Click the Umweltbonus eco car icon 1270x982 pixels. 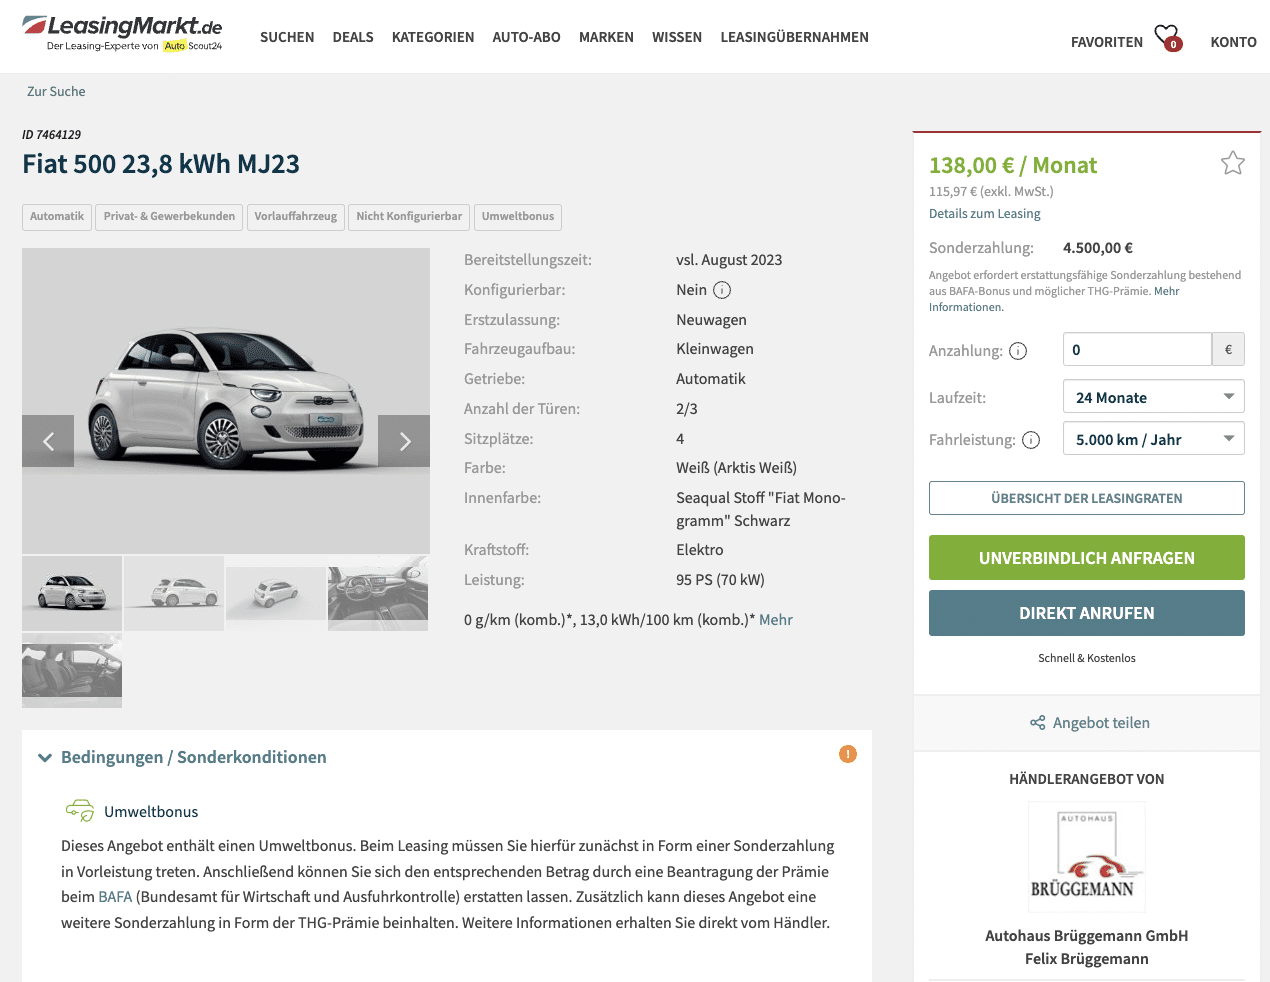click(x=80, y=810)
